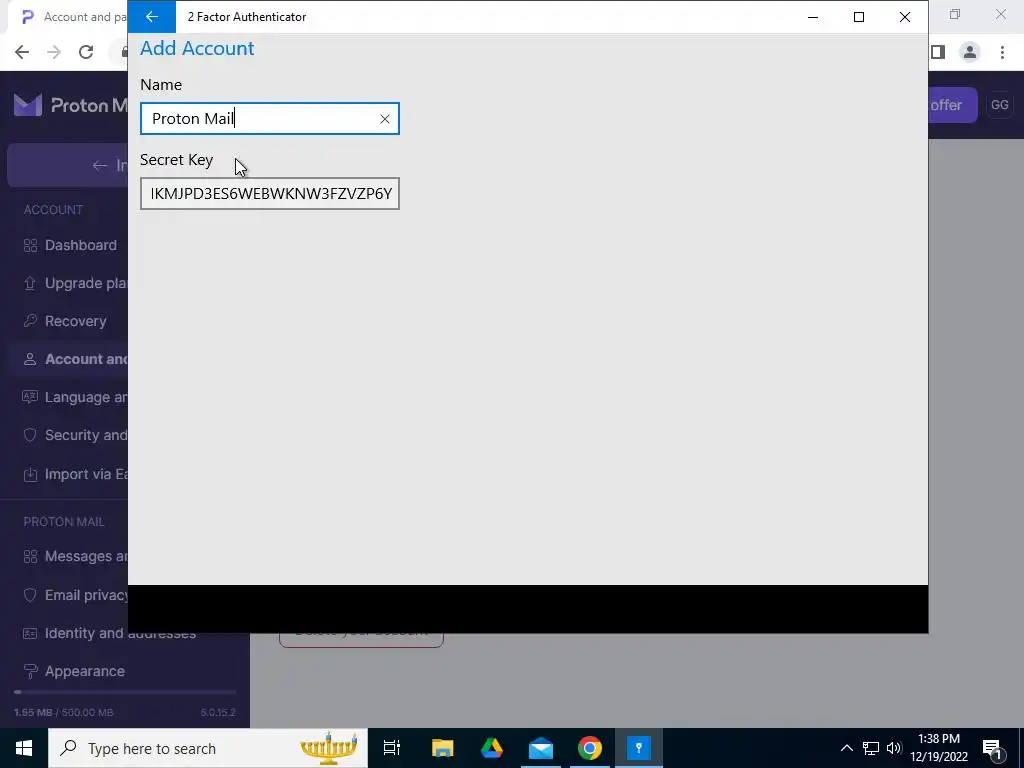The height and width of the screenshot is (768, 1024).
Task: Toggle the Chrome side panel icon
Action: point(938,52)
